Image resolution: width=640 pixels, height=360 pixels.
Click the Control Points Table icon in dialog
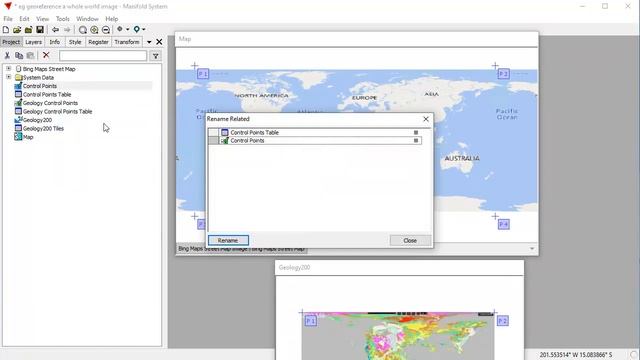pyautogui.click(x=224, y=132)
